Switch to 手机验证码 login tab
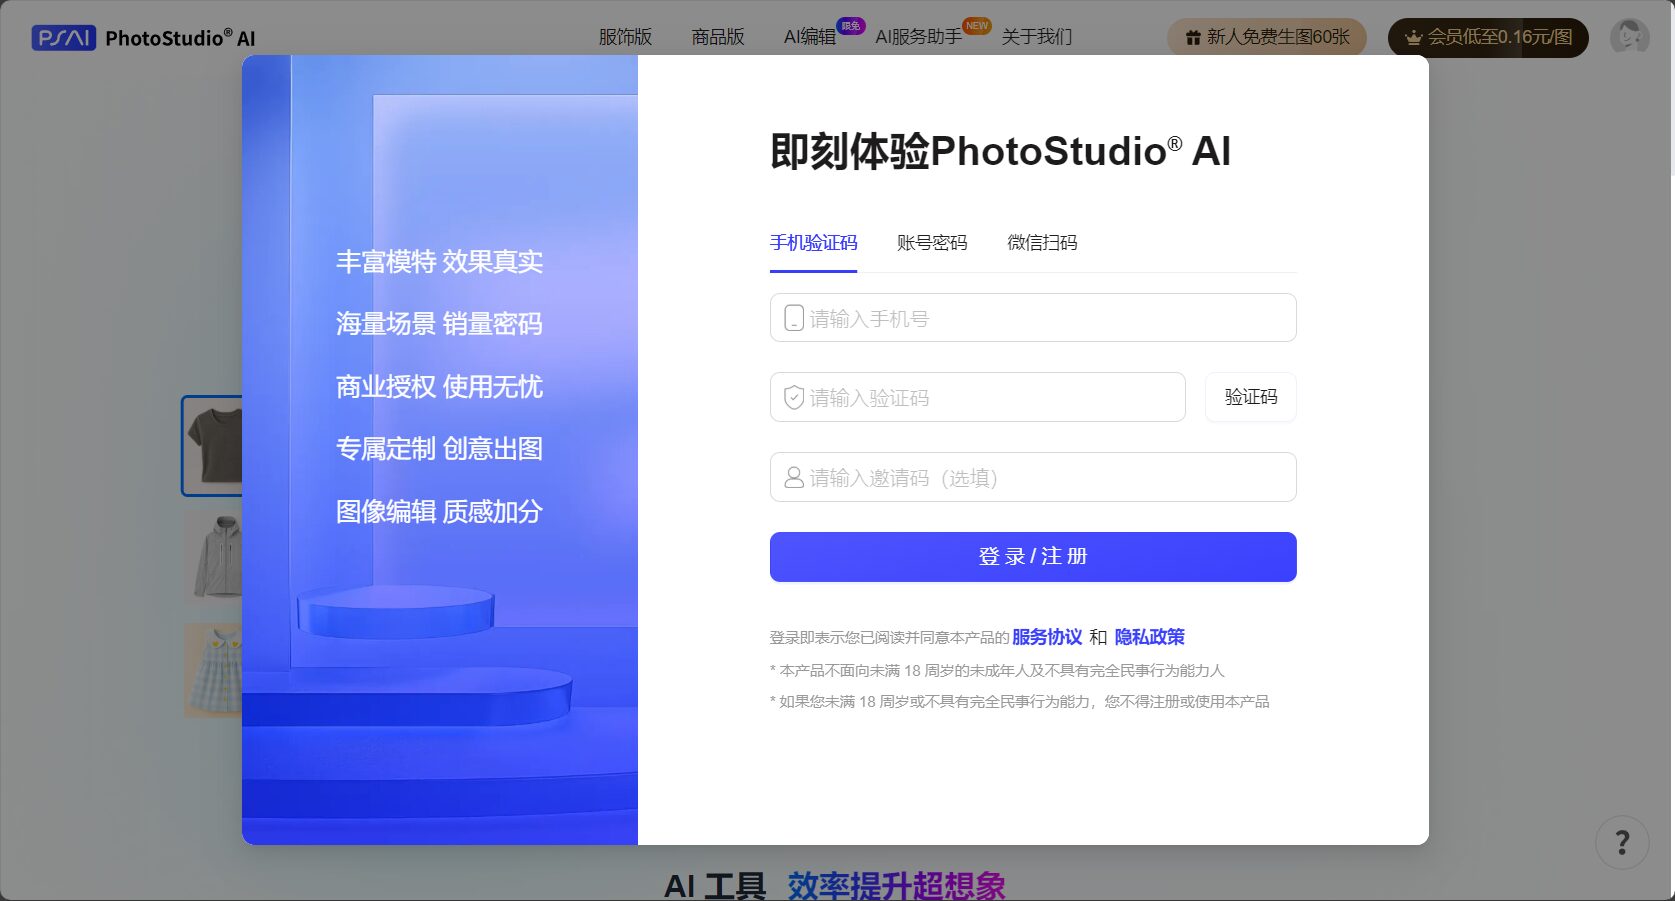The width and height of the screenshot is (1675, 901). pyautogui.click(x=813, y=243)
